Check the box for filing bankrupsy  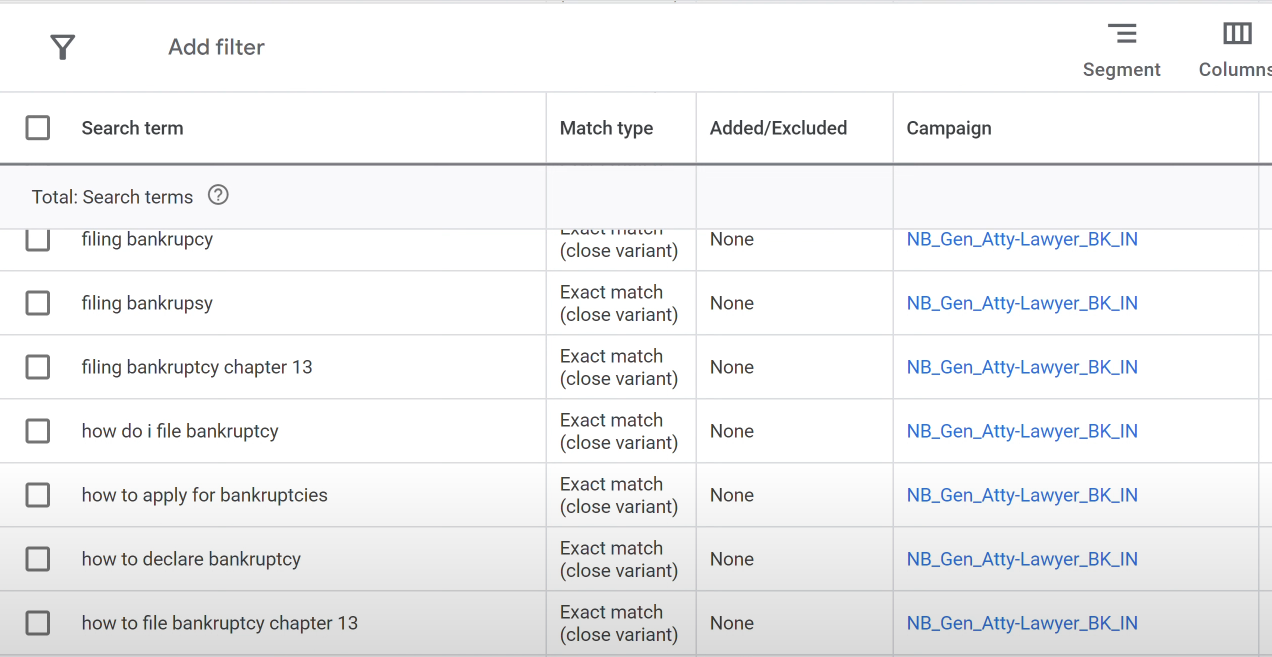(38, 303)
